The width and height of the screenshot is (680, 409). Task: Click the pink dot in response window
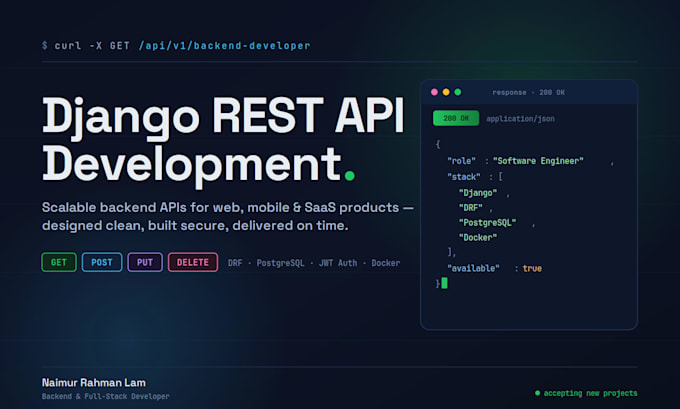tap(434, 92)
